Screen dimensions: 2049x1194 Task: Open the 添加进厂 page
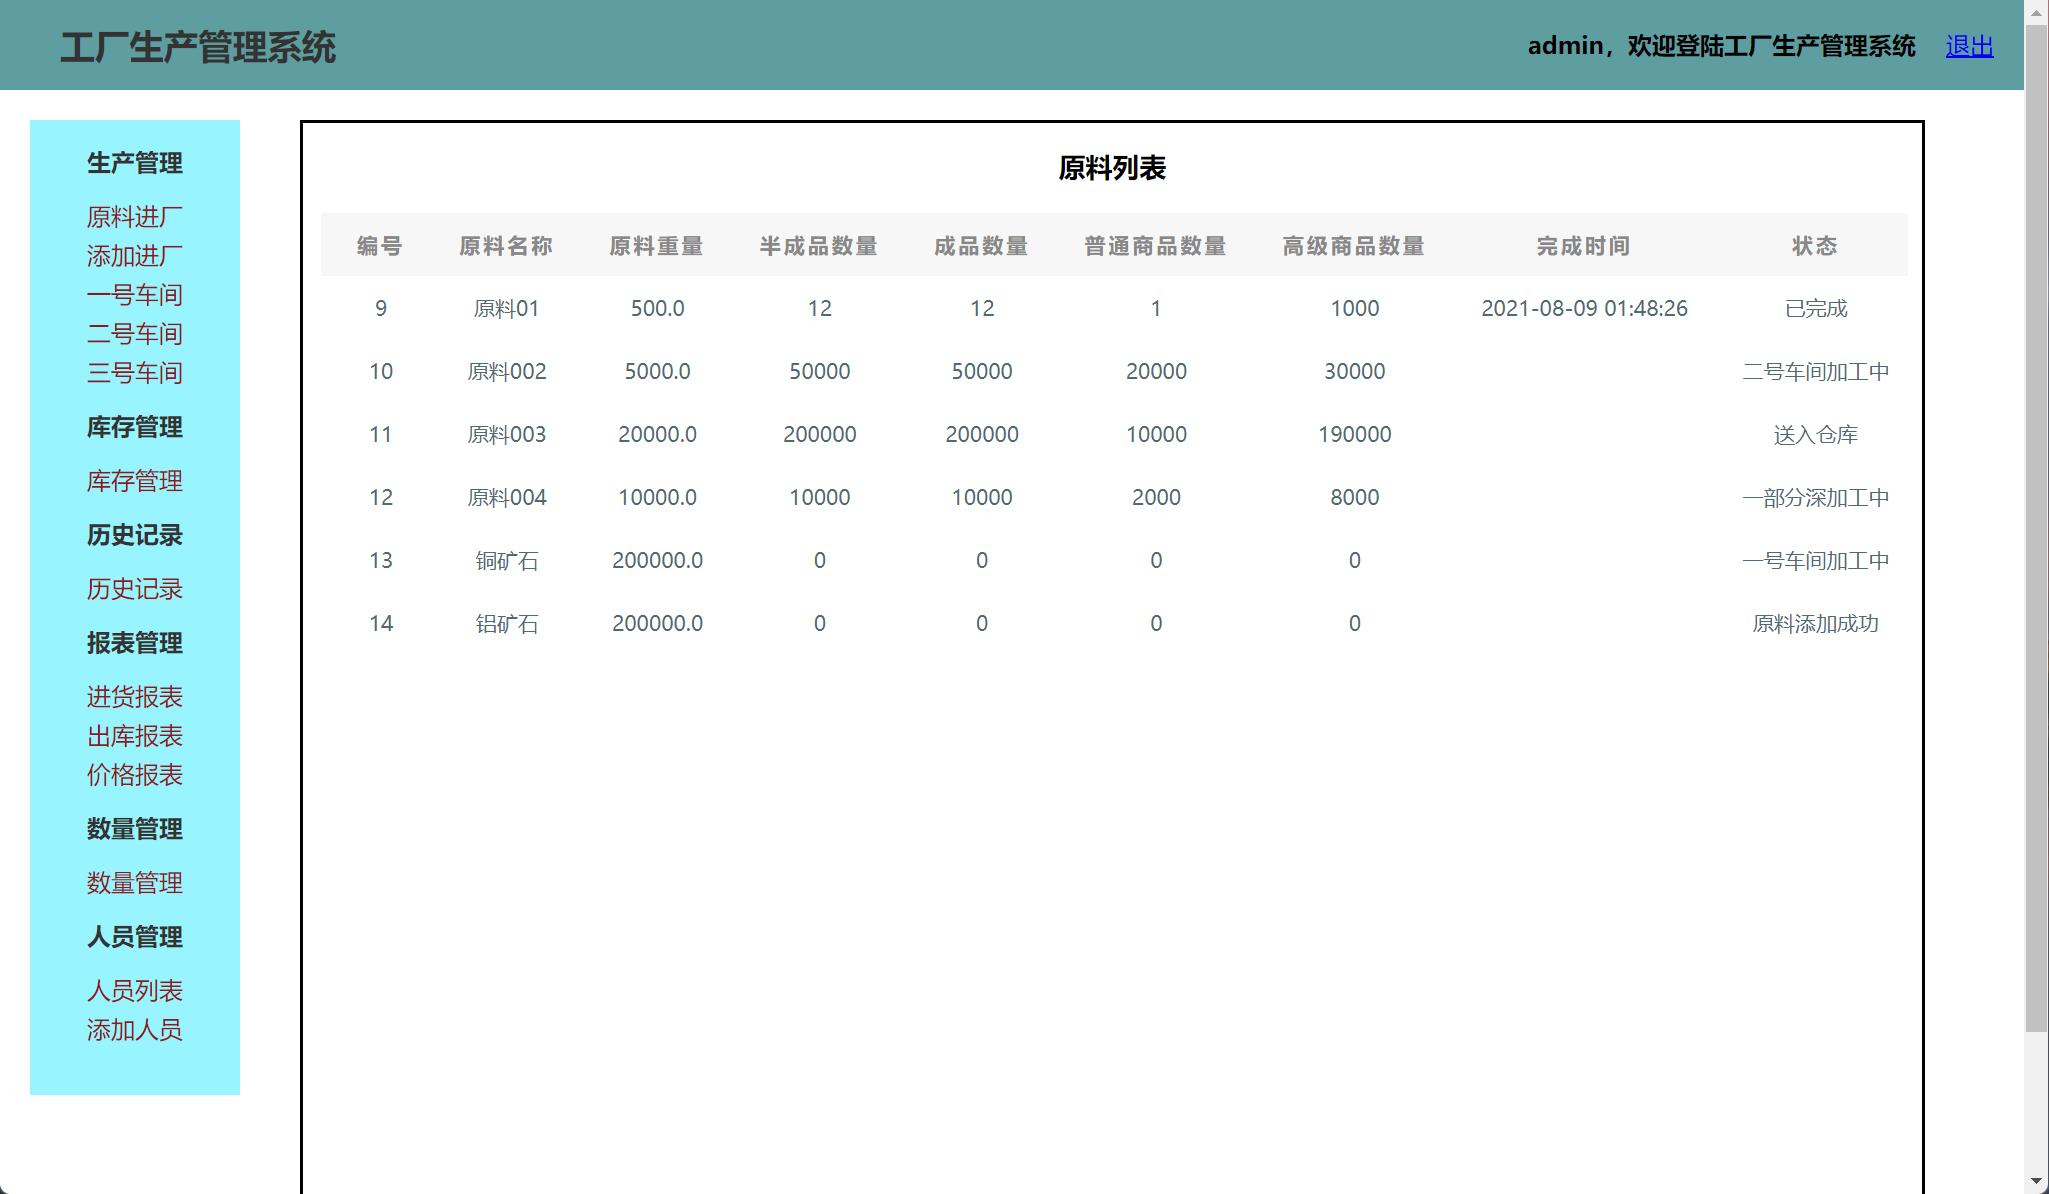(134, 255)
